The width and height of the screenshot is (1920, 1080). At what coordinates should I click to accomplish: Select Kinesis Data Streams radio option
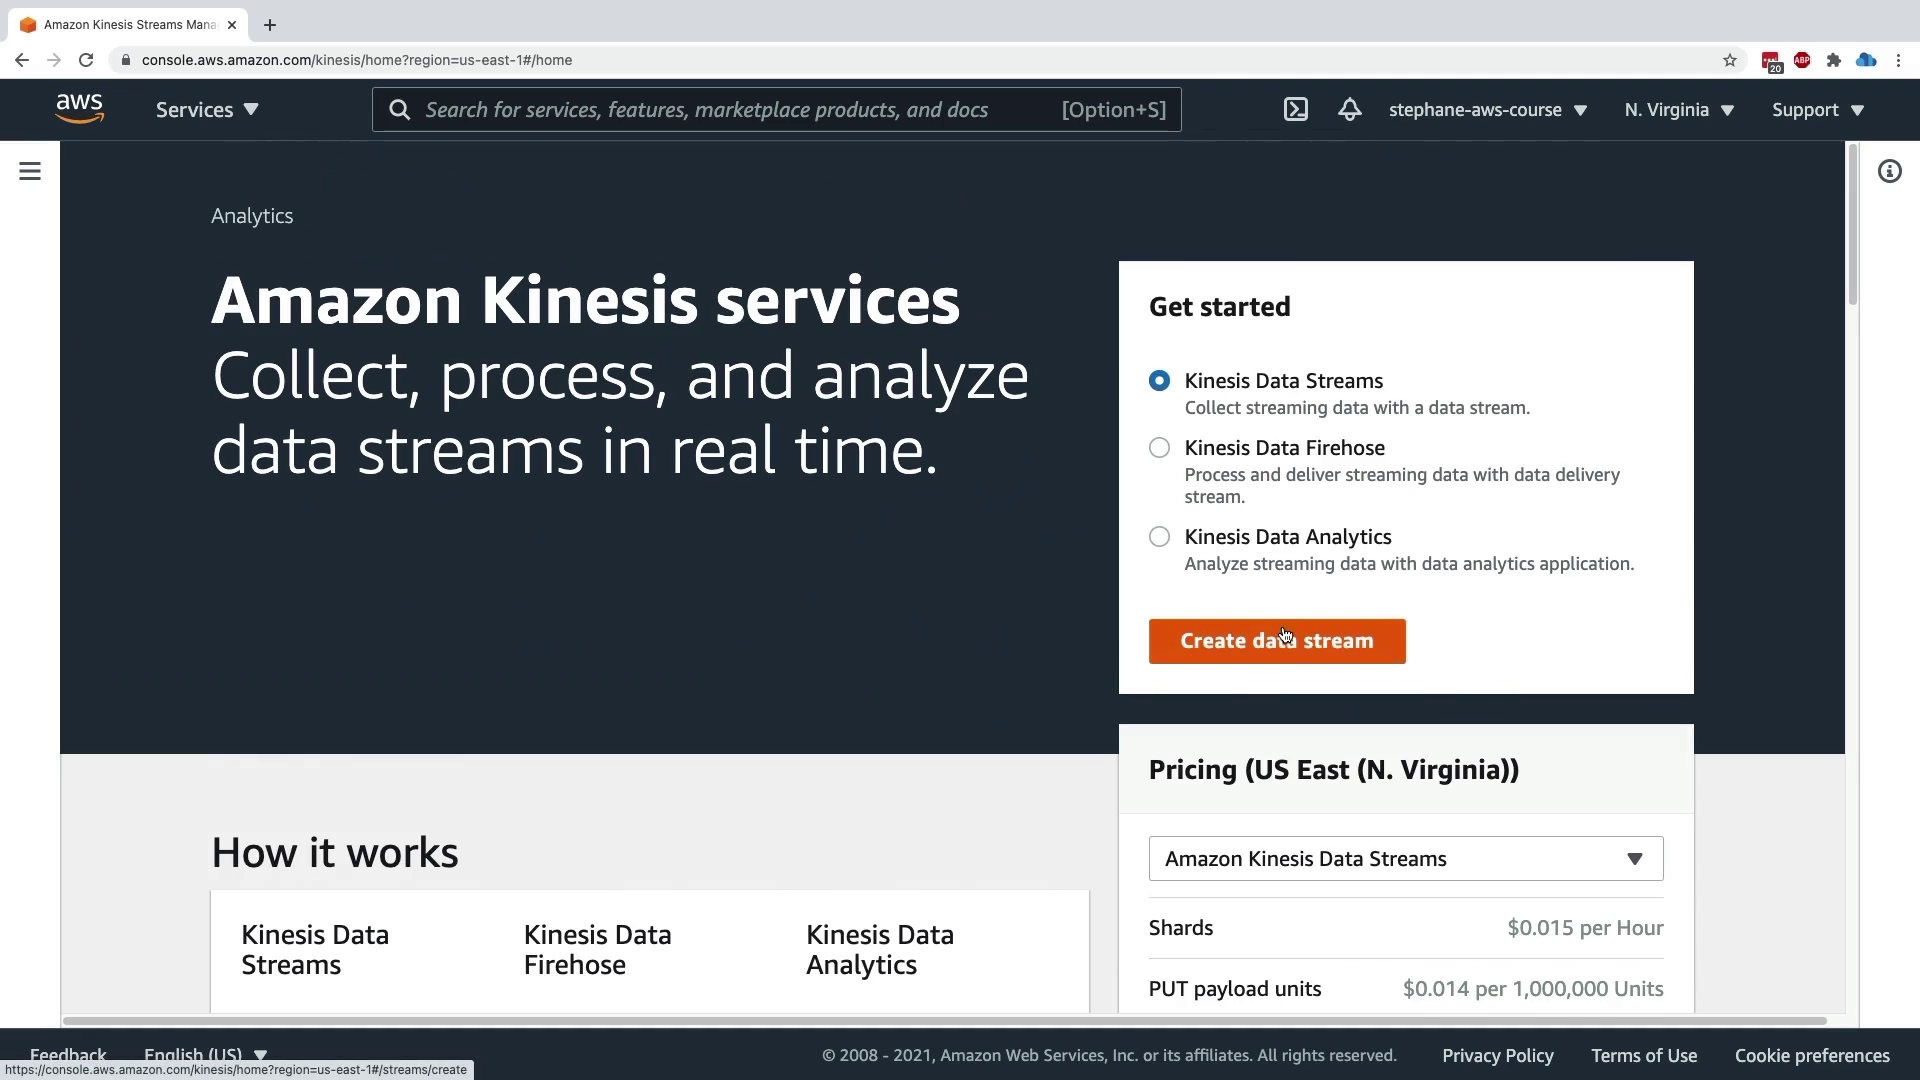[1159, 381]
